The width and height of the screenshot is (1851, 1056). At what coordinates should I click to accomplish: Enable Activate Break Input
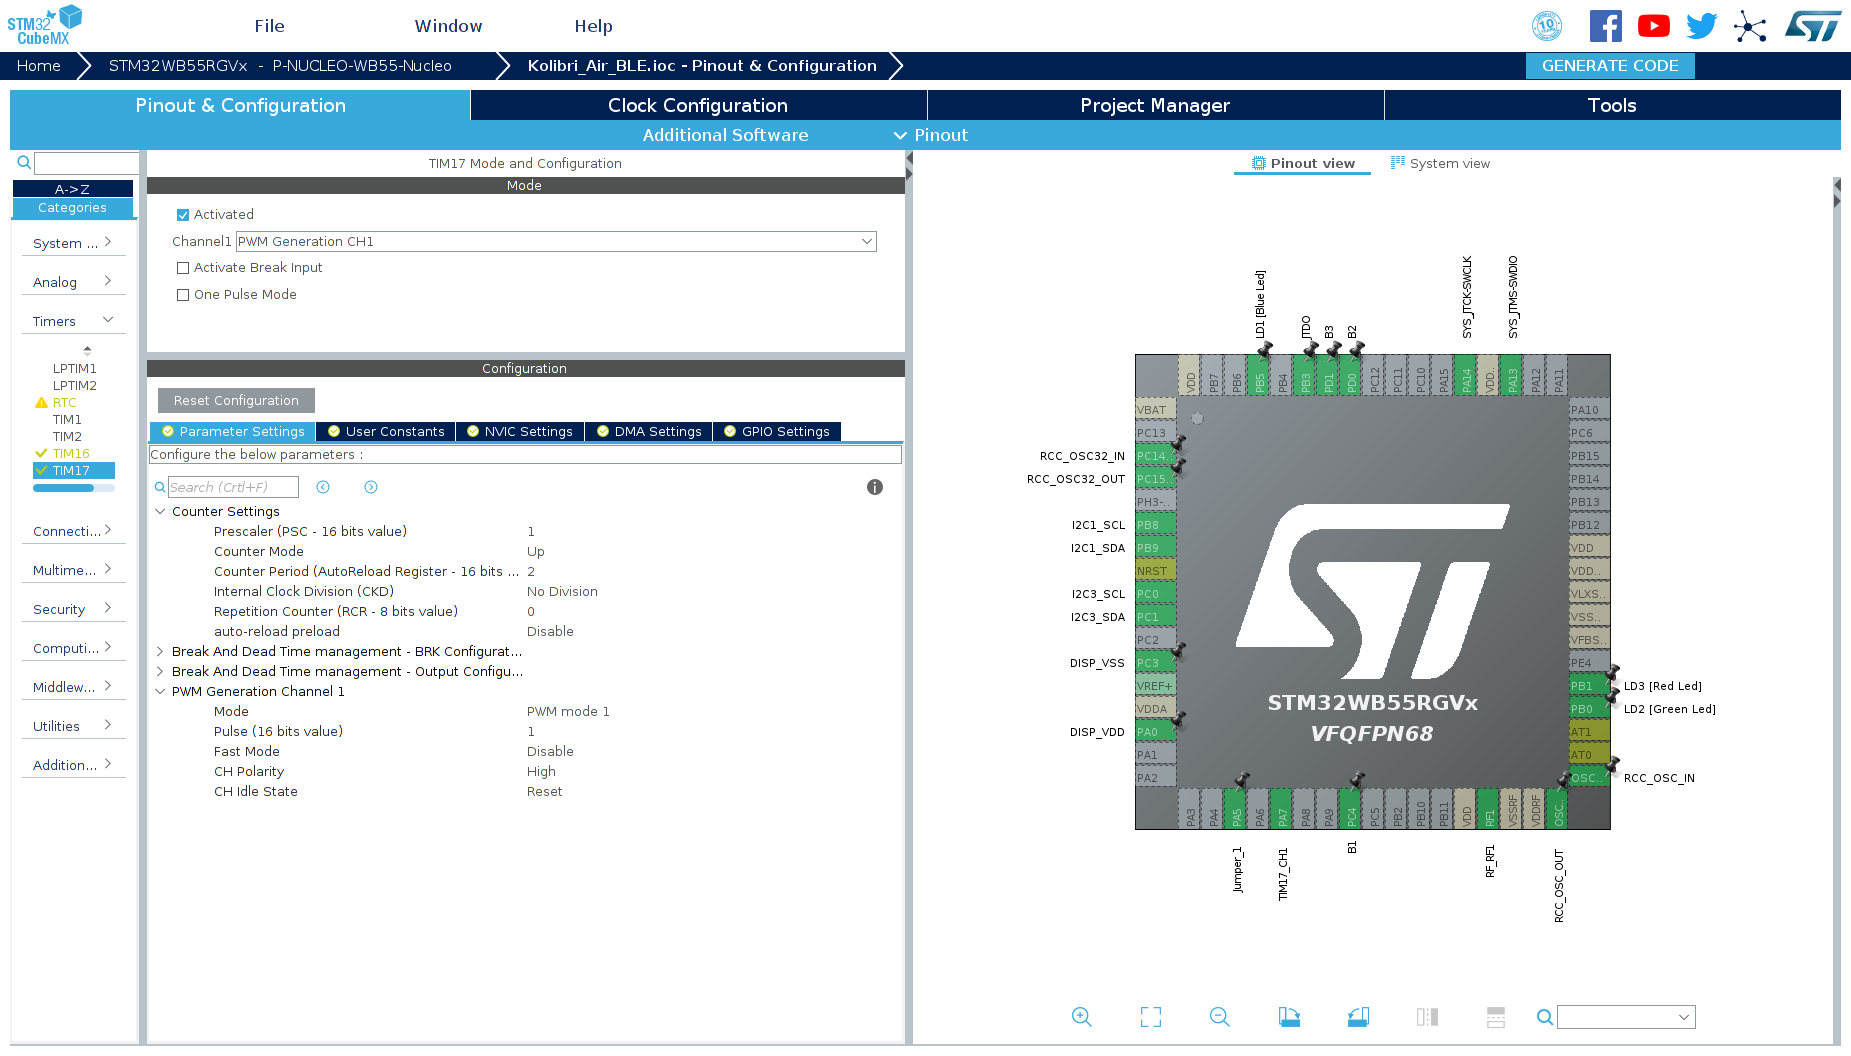[183, 267]
